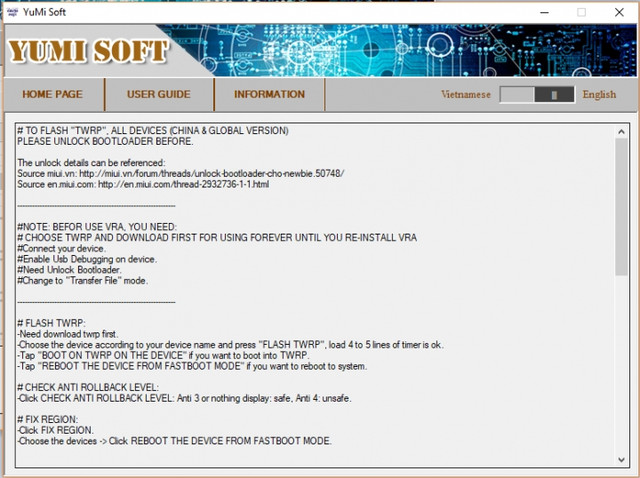Screen dimensions: 640x478
Task: Click '-Need download twrp first.' line
Action: point(68,334)
